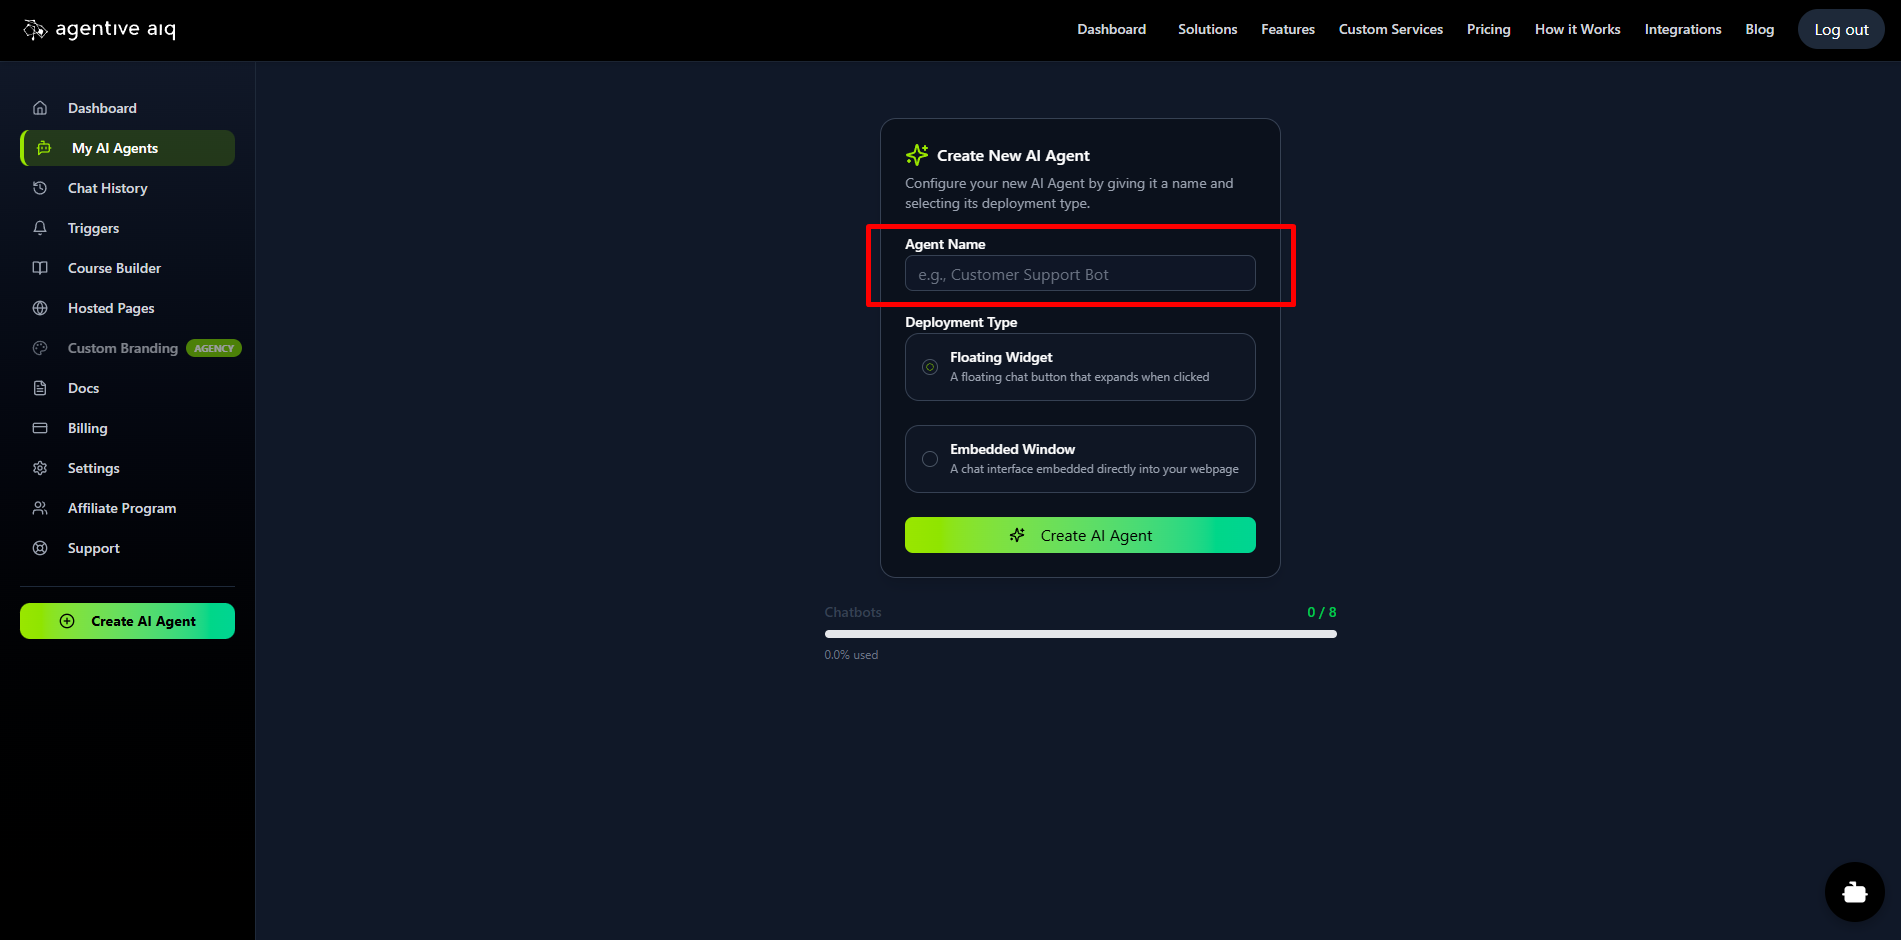
Task: Select the Floating Widget radio button
Action: coord(930,367)
